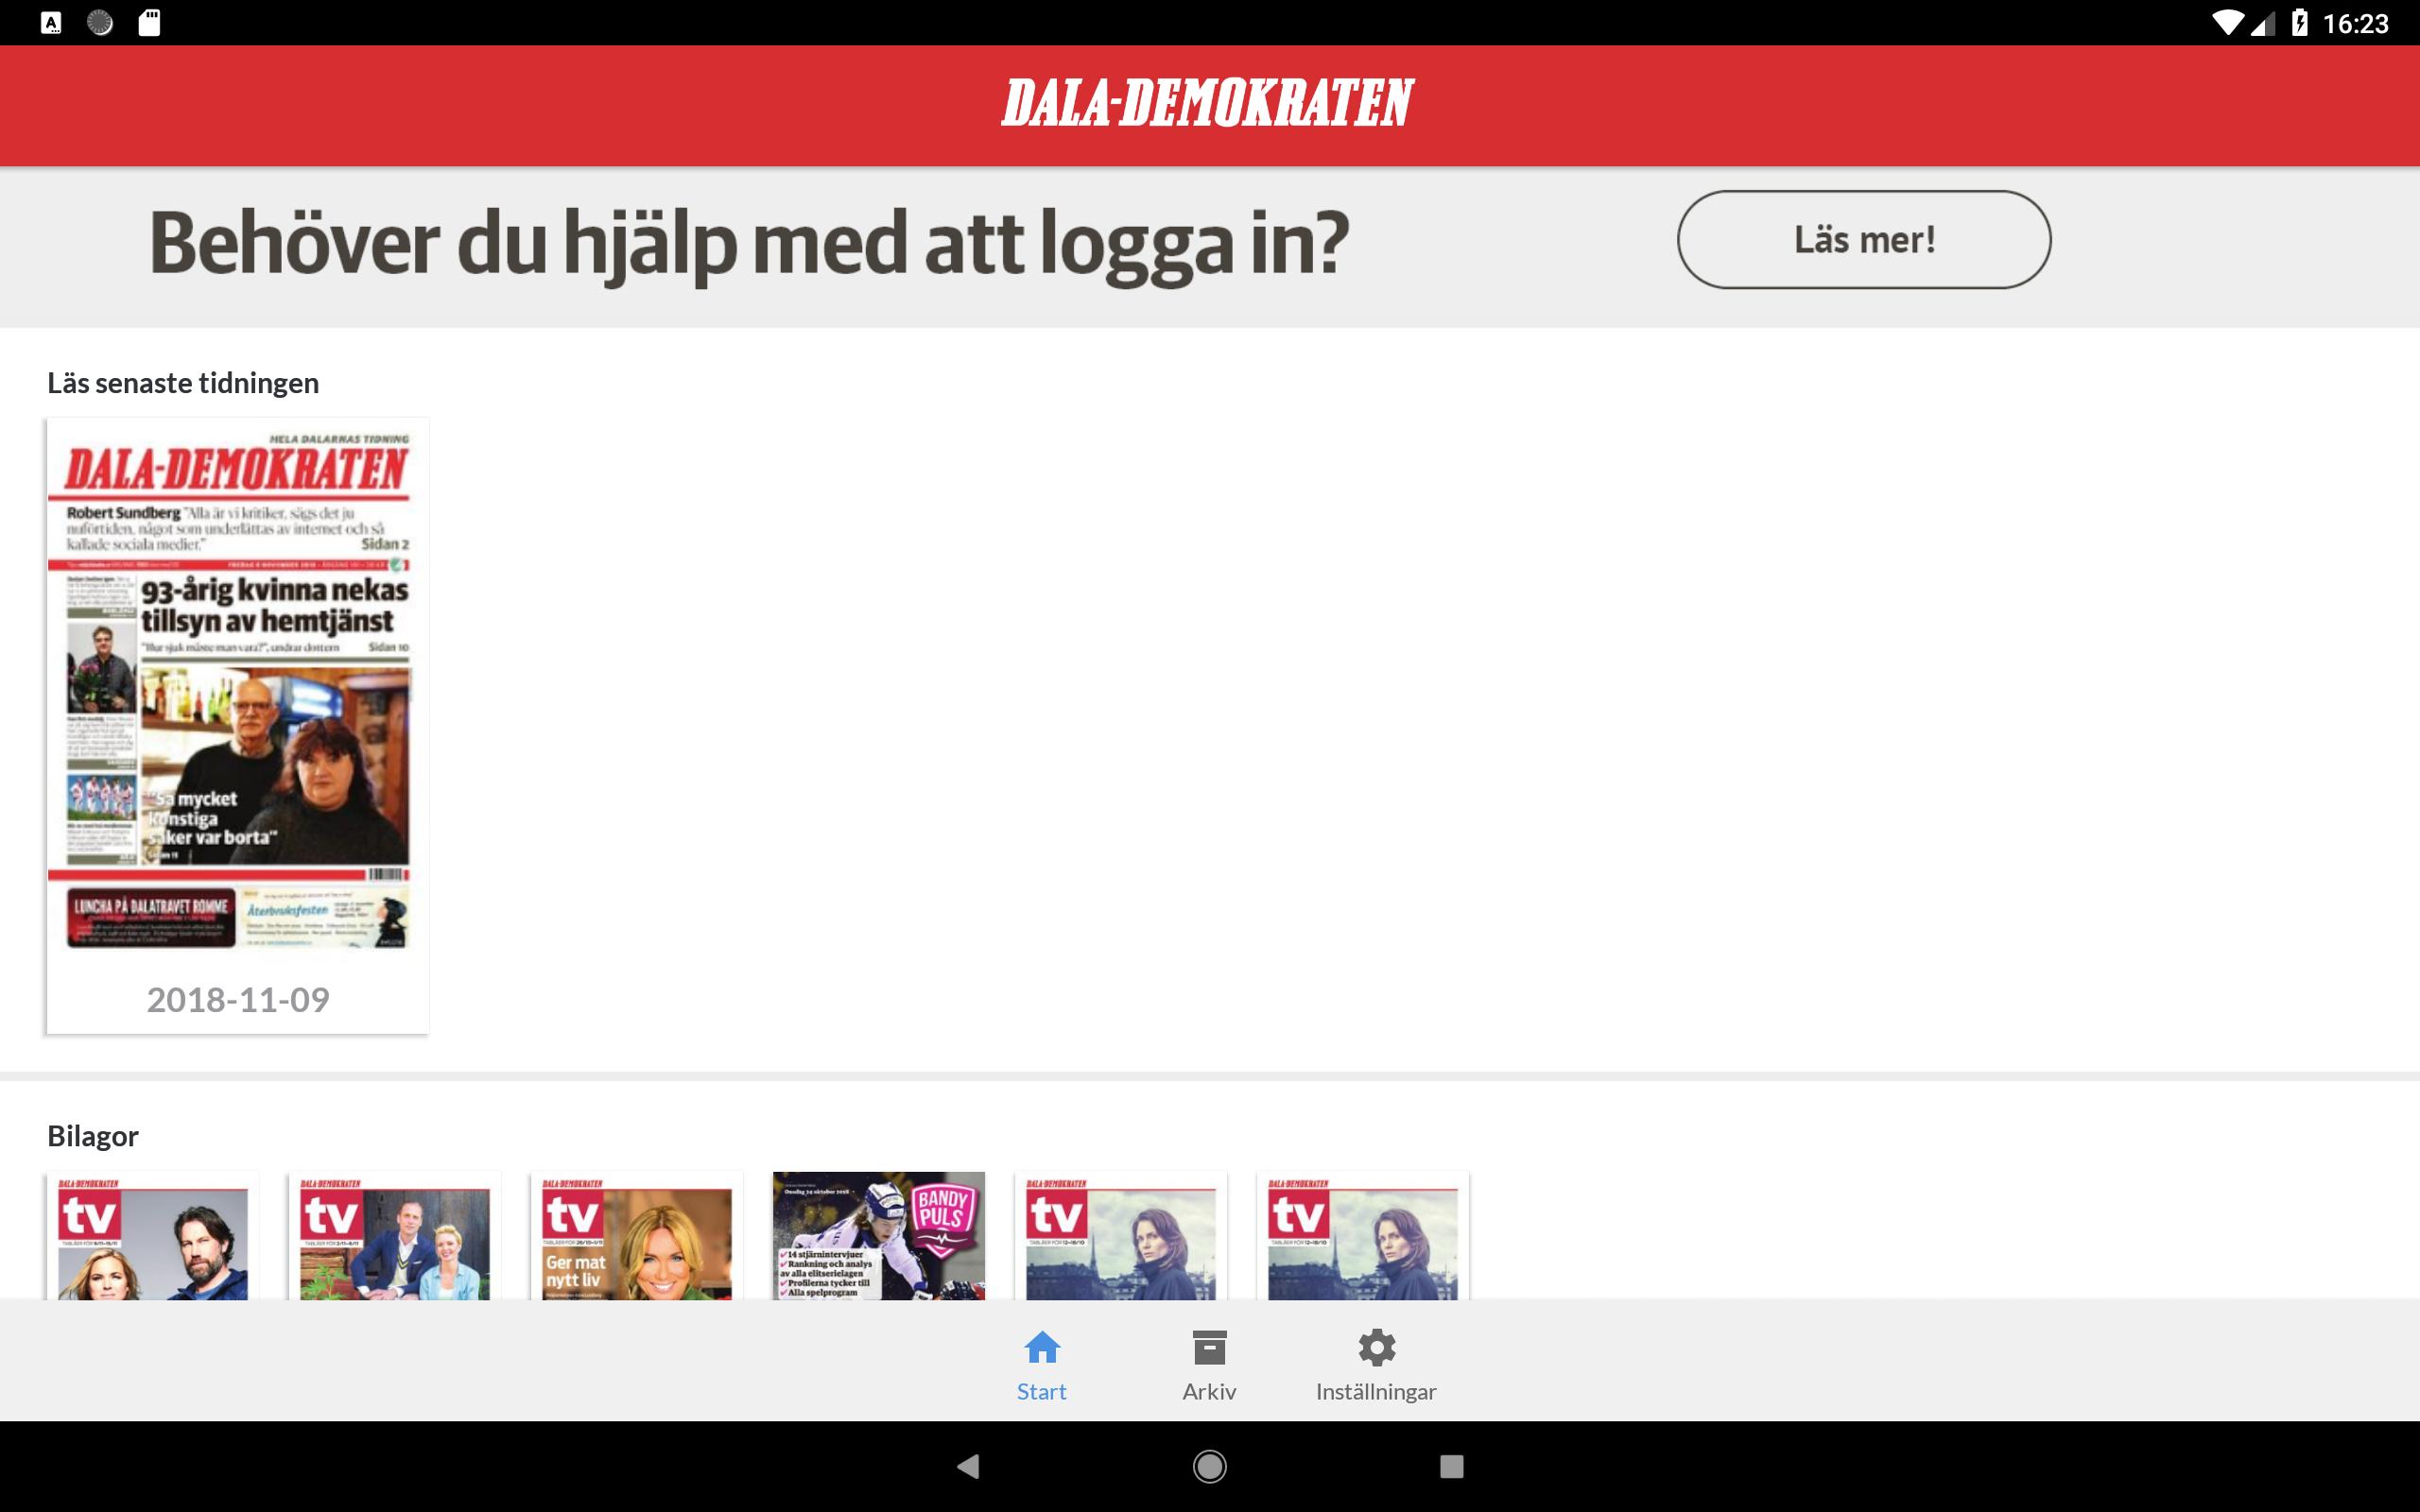Tap the Dala-Demokraten header logo

point(1208,103)
